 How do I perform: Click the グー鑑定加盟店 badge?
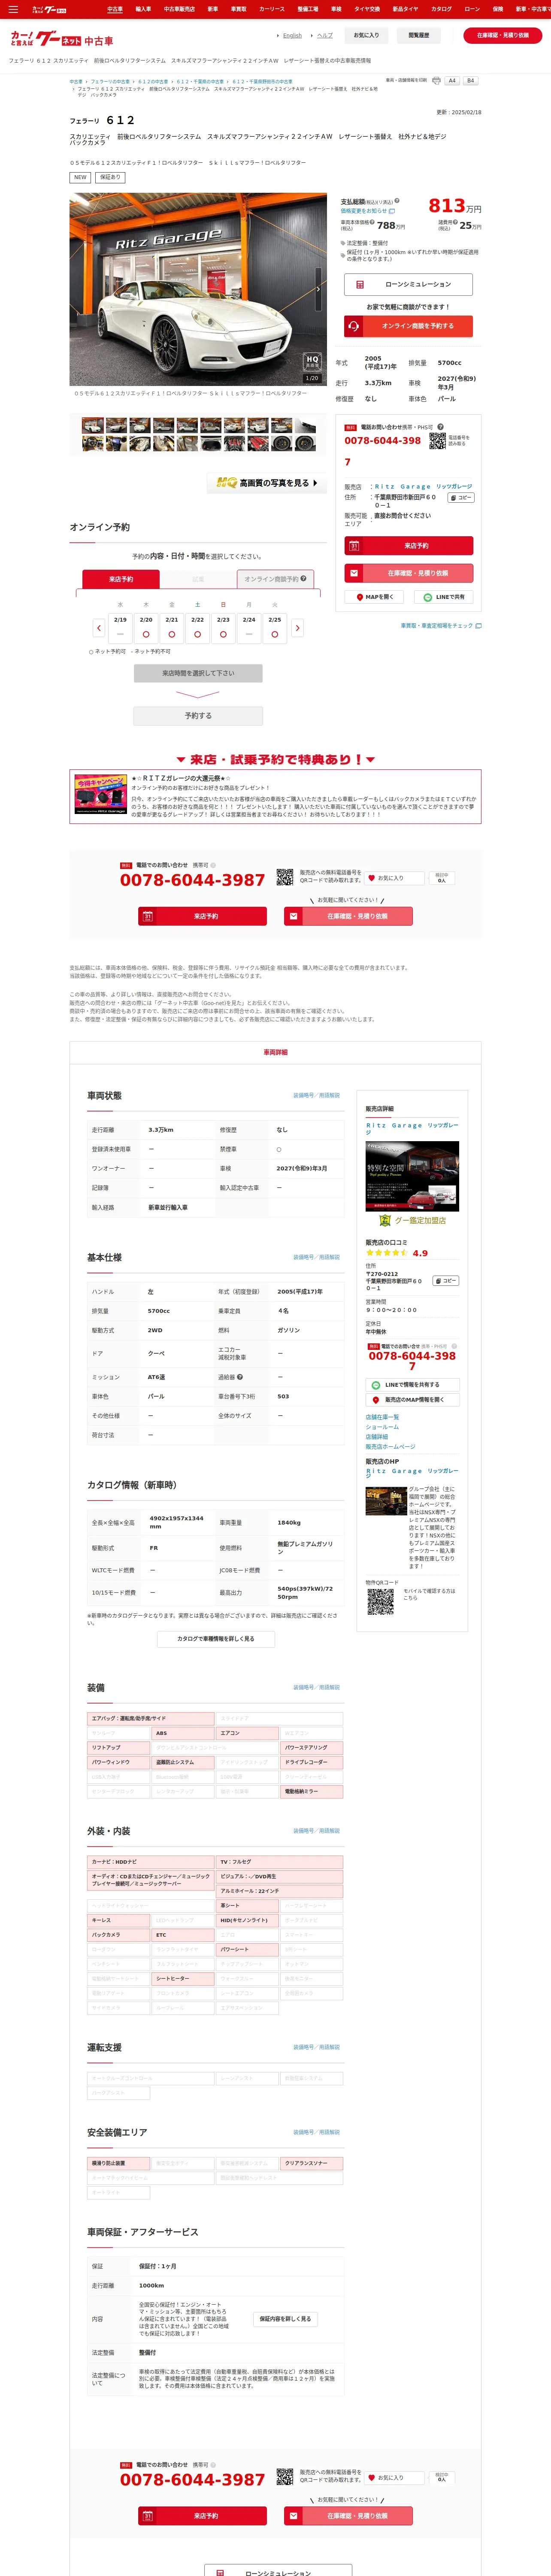(x=412, y=1220)
